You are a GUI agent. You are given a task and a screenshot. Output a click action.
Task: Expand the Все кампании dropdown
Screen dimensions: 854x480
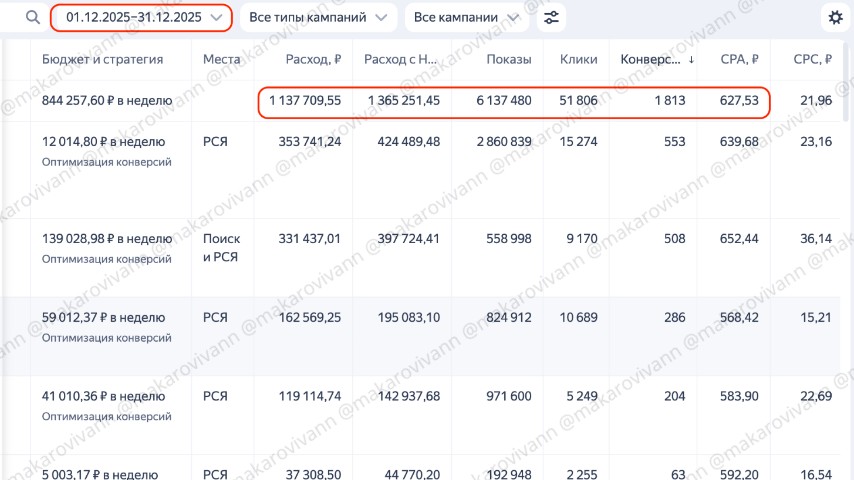pos(466,18)
